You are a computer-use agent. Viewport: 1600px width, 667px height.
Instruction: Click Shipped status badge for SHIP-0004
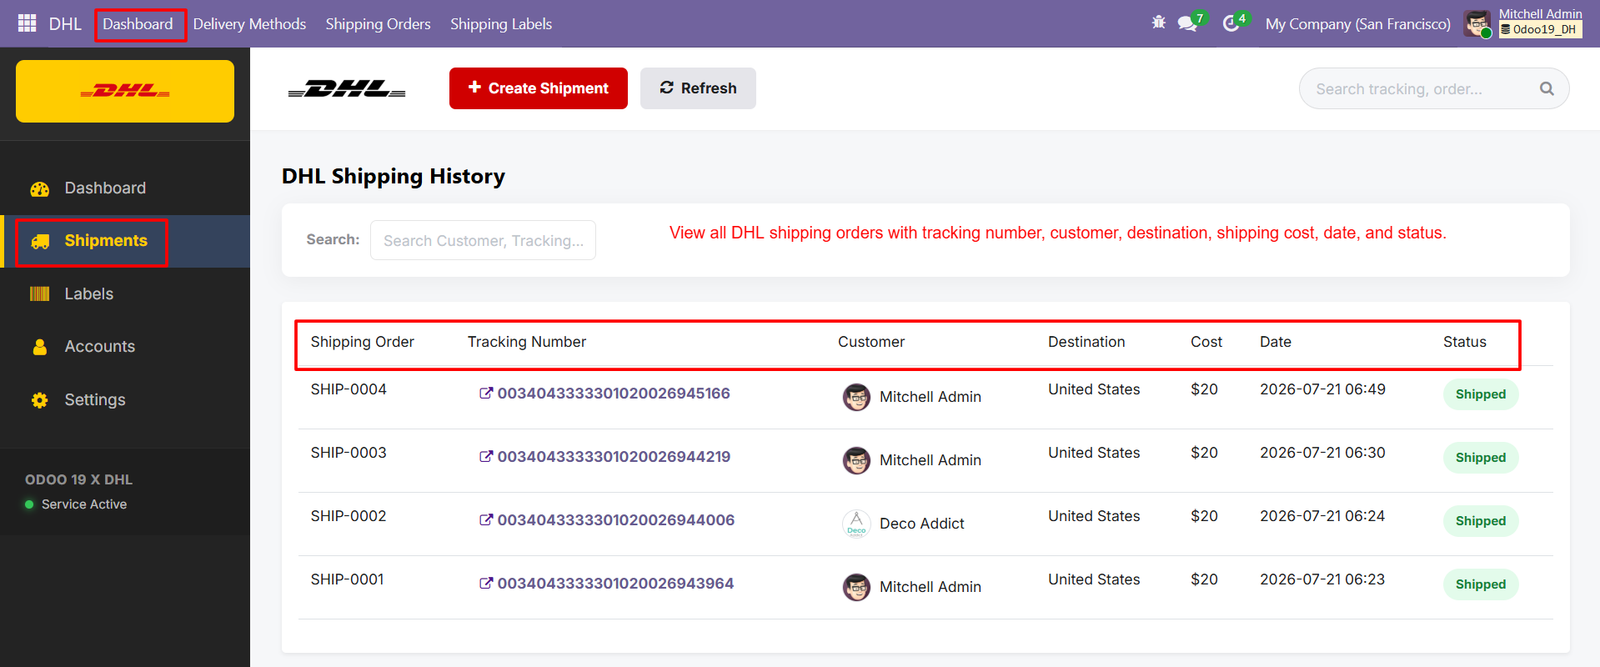[x=1480, y=394]
